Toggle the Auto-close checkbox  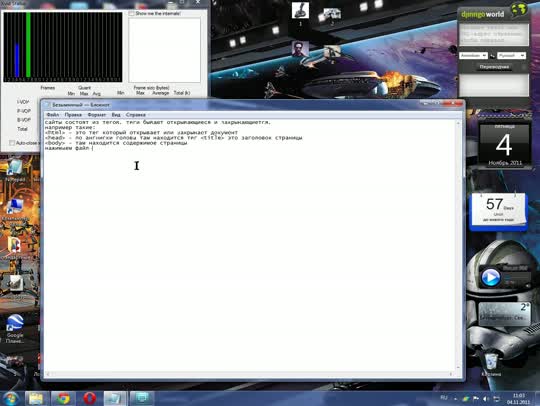point(12,143)
